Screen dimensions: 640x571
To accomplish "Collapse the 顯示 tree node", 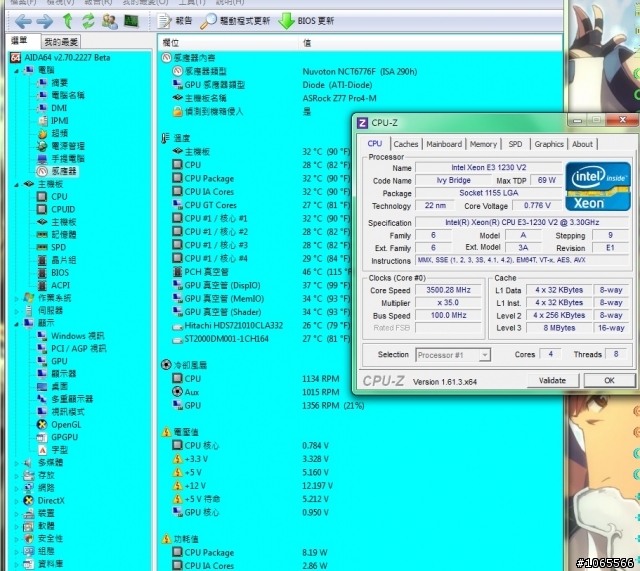I will click(17, 324).
